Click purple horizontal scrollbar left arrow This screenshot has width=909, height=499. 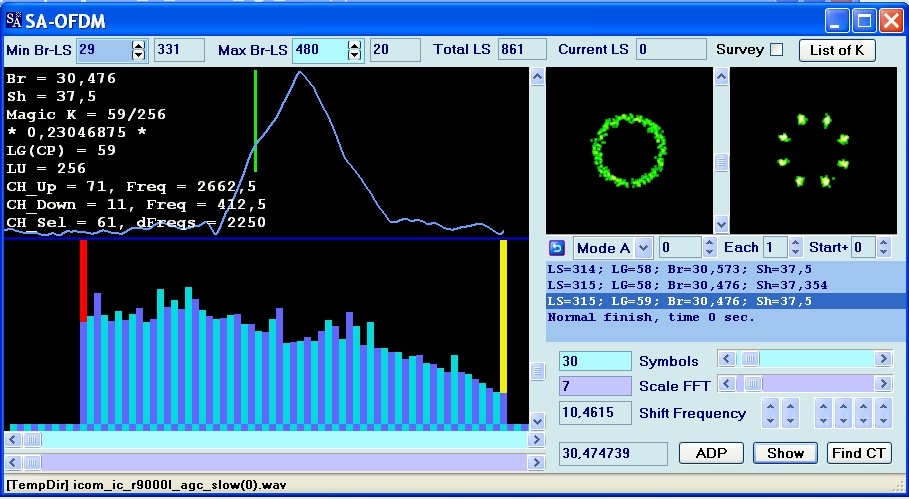(x=13, y=462)
